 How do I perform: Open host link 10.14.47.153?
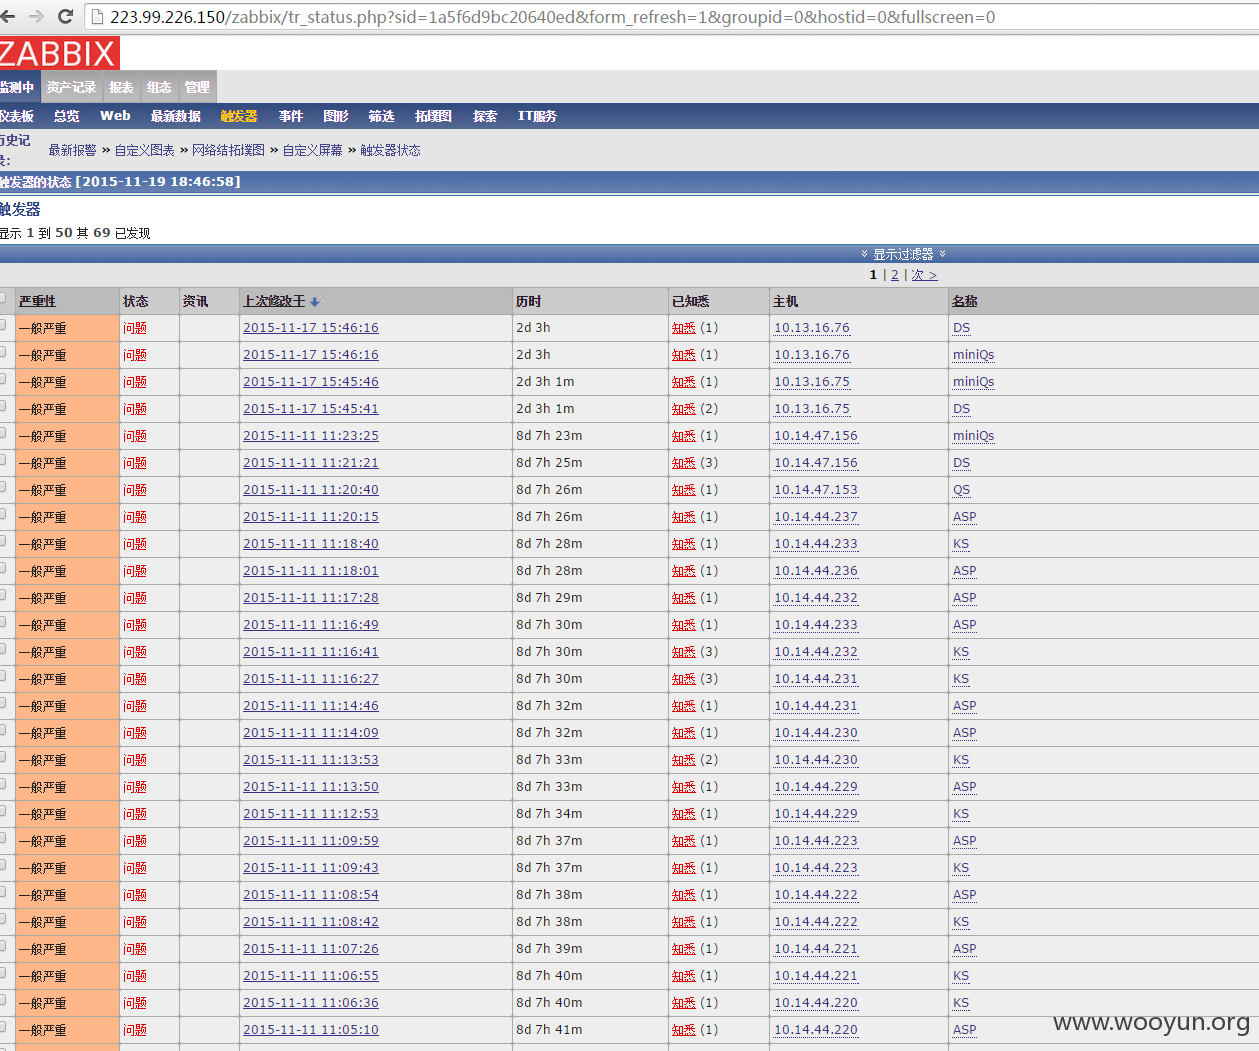(x=816, y=490)
